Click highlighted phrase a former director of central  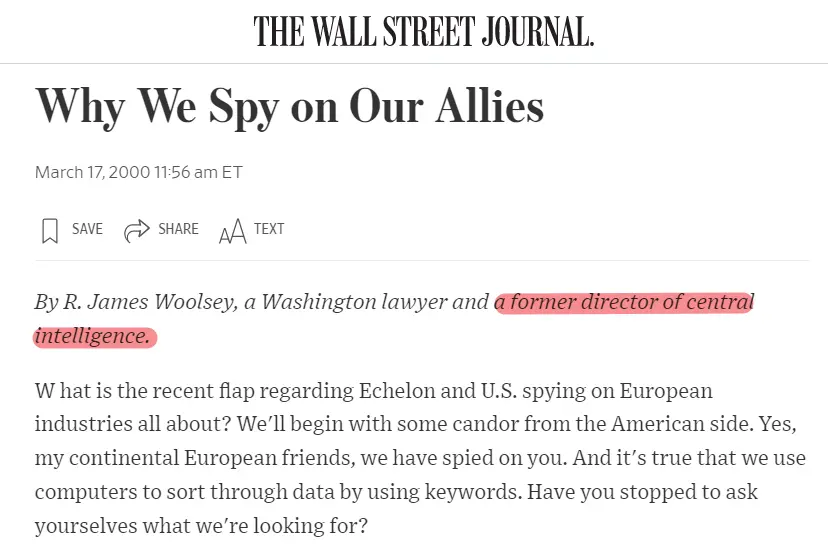[x=624, y=302]
